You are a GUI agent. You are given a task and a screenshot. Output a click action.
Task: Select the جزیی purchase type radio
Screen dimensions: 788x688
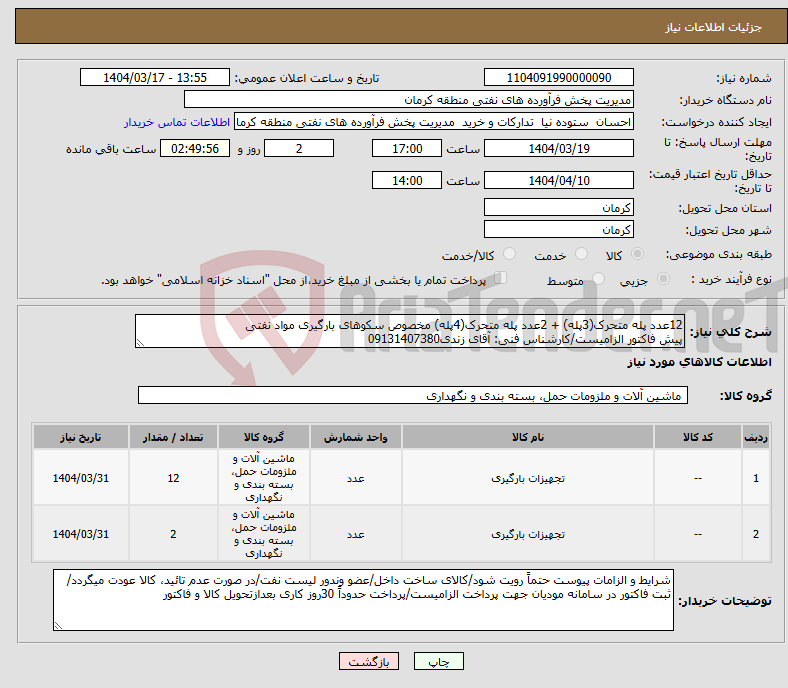663,279
